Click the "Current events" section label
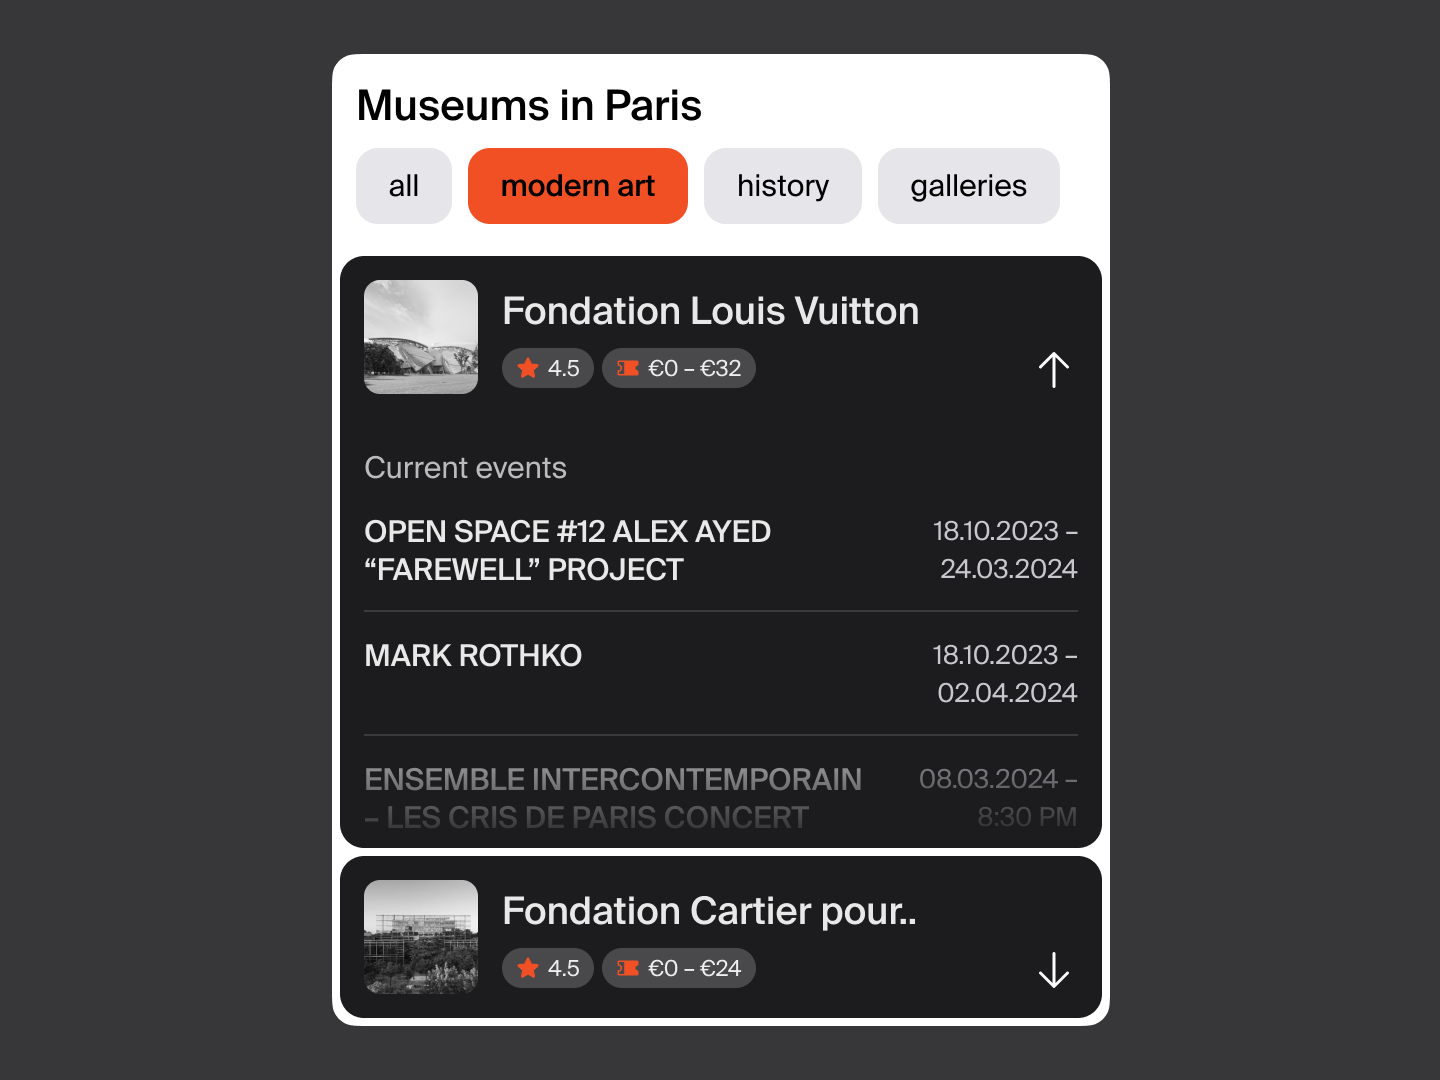The width and height of the screenshot is (1440, 1080). point(465,468)
